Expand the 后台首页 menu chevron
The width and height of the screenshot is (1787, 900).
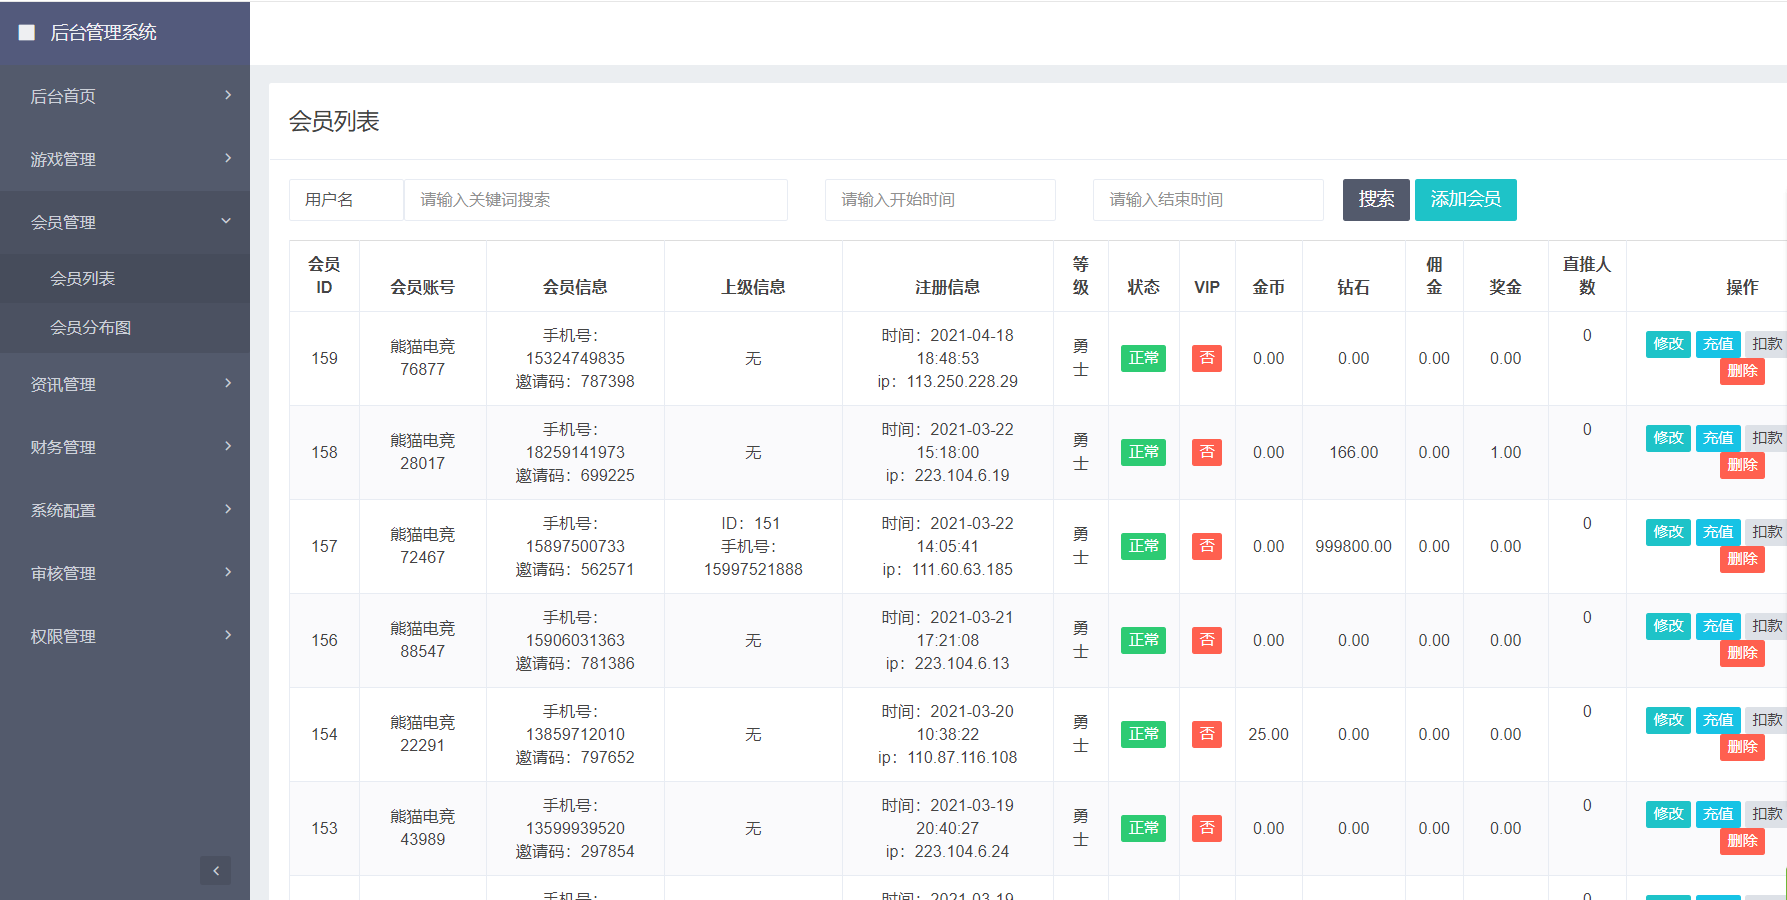[228, 95]
